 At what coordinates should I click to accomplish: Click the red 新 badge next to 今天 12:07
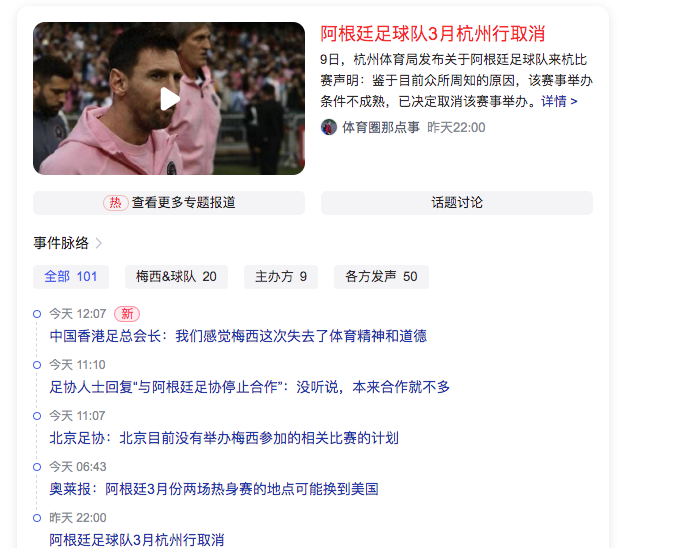pos(127,314)
